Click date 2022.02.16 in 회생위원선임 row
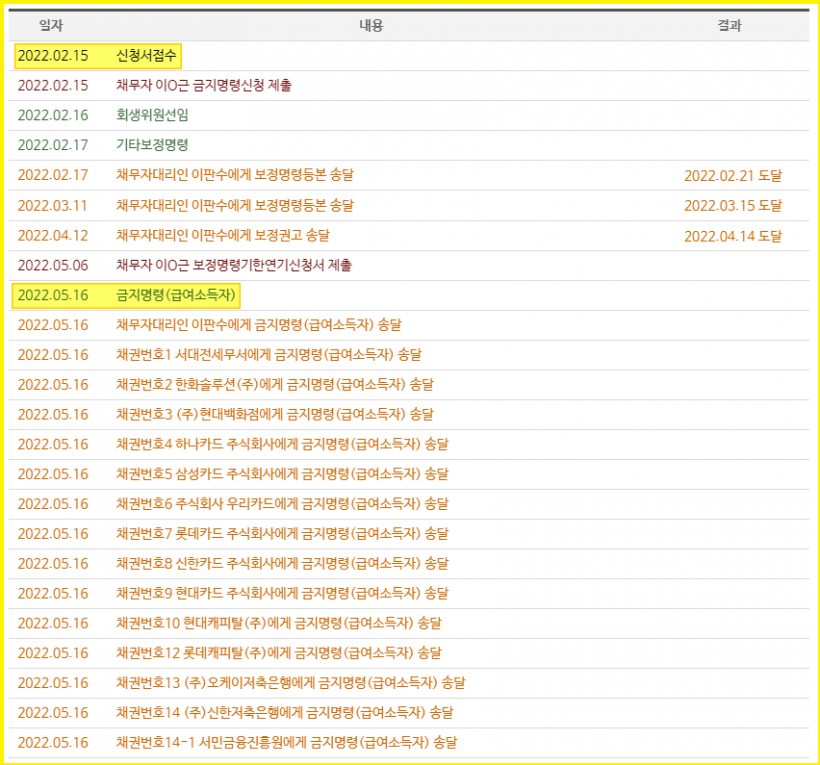 click(x=53, y=115)
